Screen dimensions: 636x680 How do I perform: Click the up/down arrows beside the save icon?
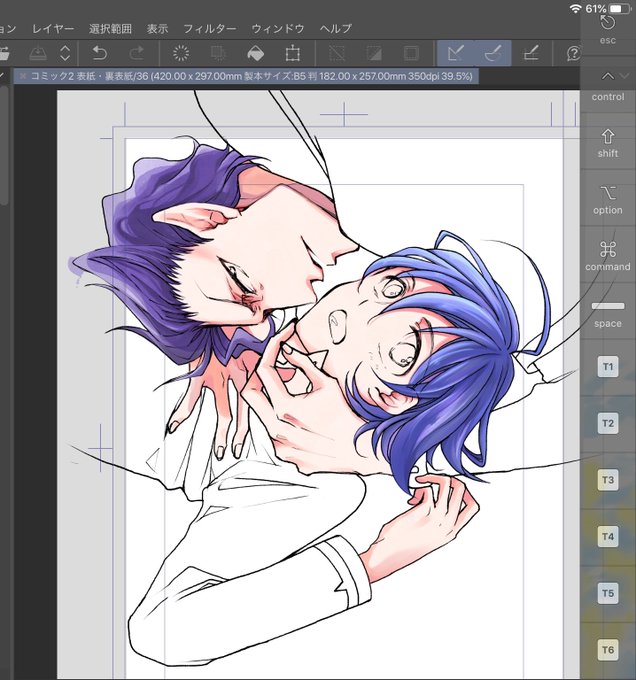coord(65,53)
